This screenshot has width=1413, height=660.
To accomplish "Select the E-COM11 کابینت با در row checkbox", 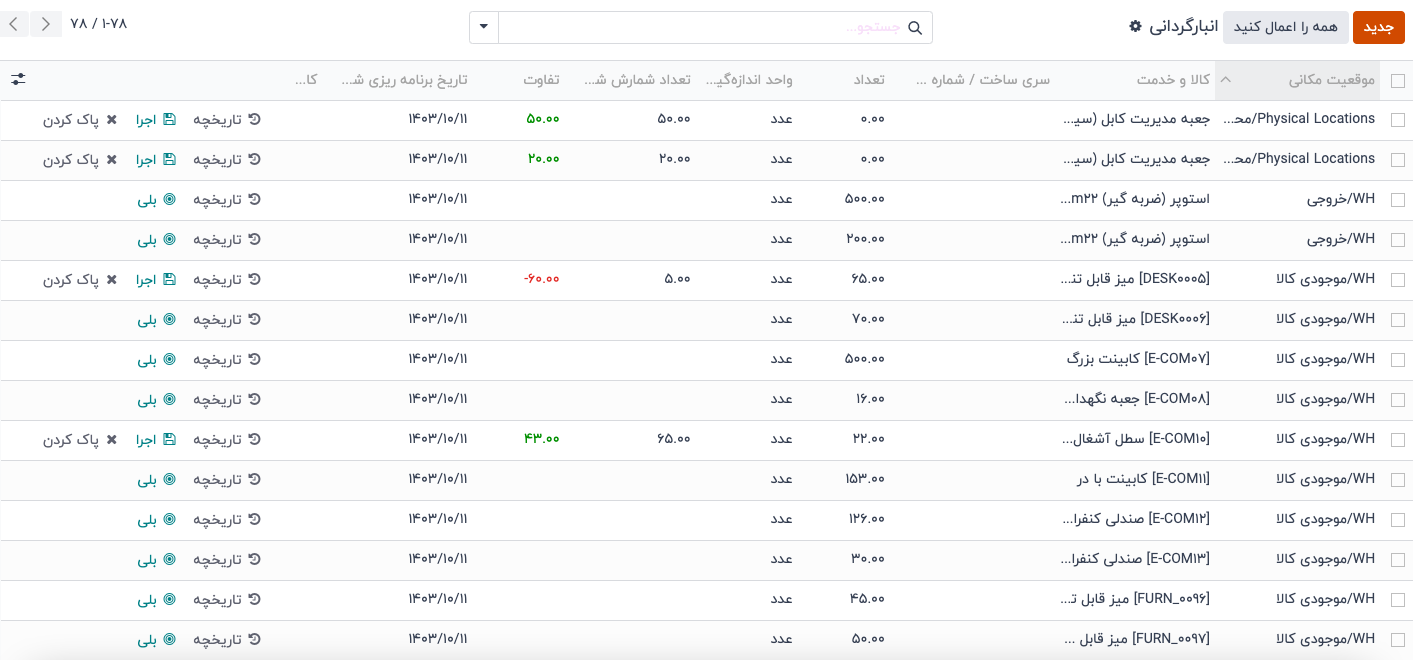I will 1397,480.
